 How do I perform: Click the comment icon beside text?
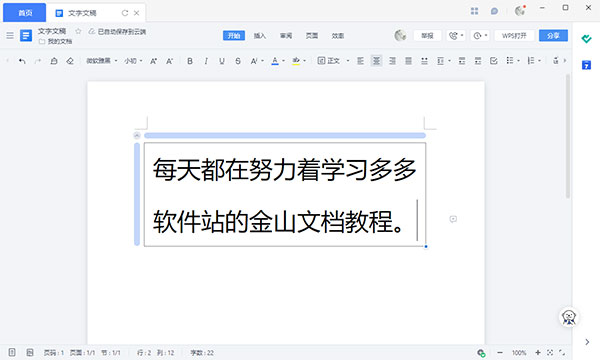[x=453, y=219]
